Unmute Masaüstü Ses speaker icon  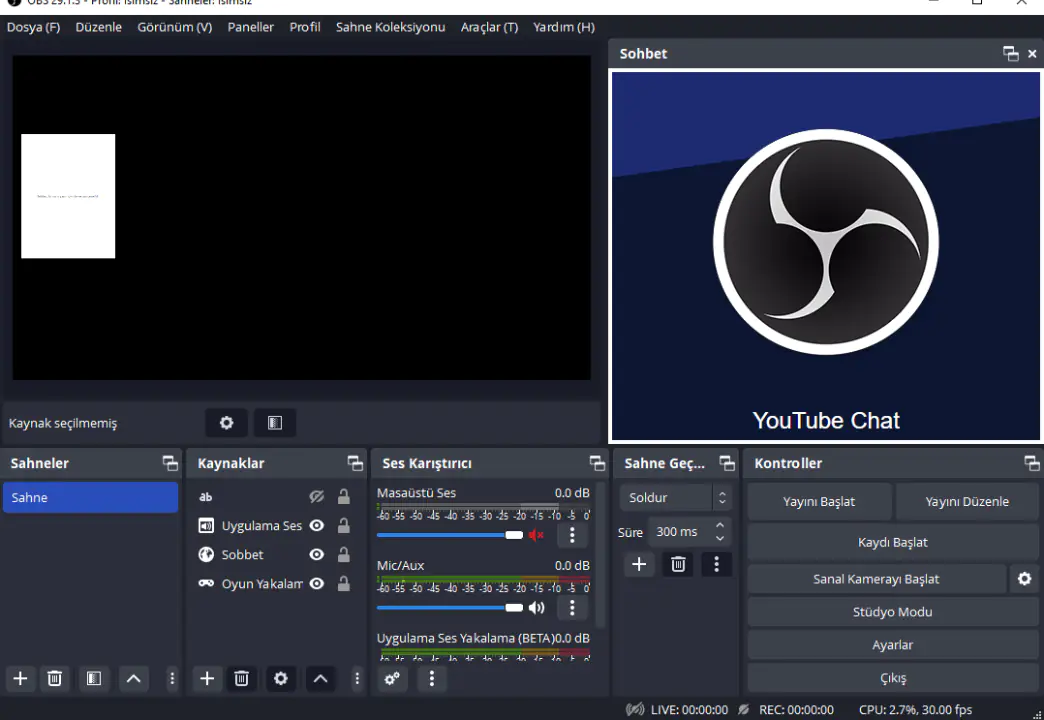click(x=536, y=535)
